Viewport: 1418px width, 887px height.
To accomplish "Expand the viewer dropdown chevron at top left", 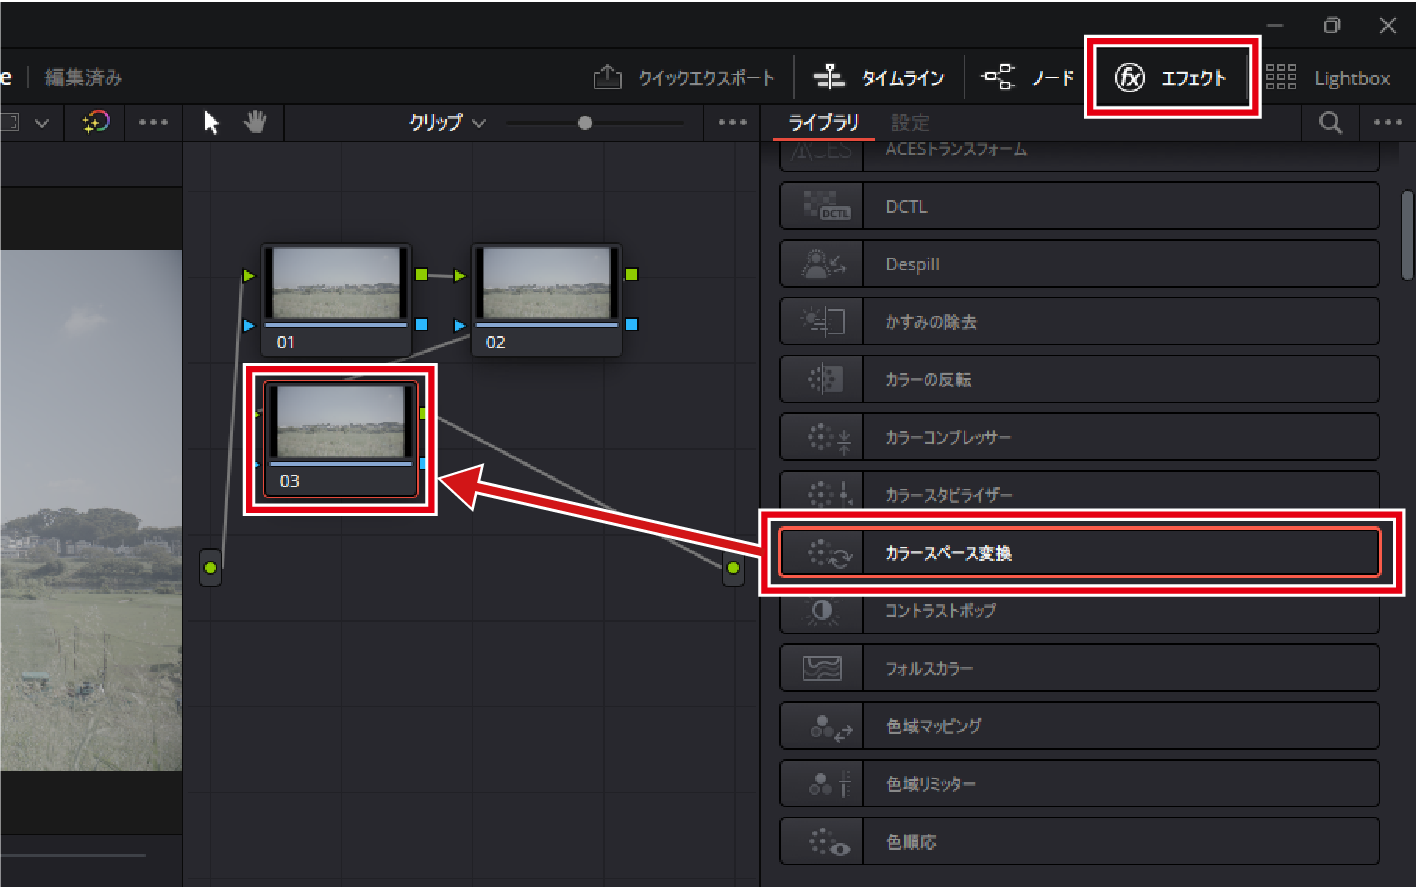I will [x=42, y=123].
